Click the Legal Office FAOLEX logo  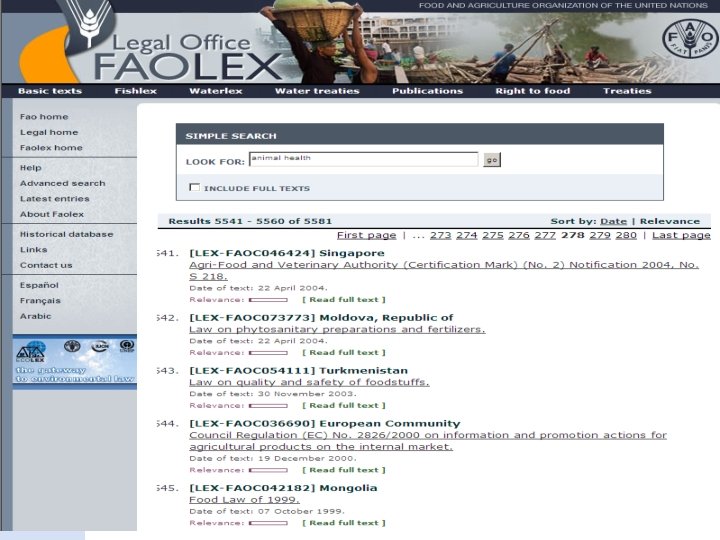(187, 57)
